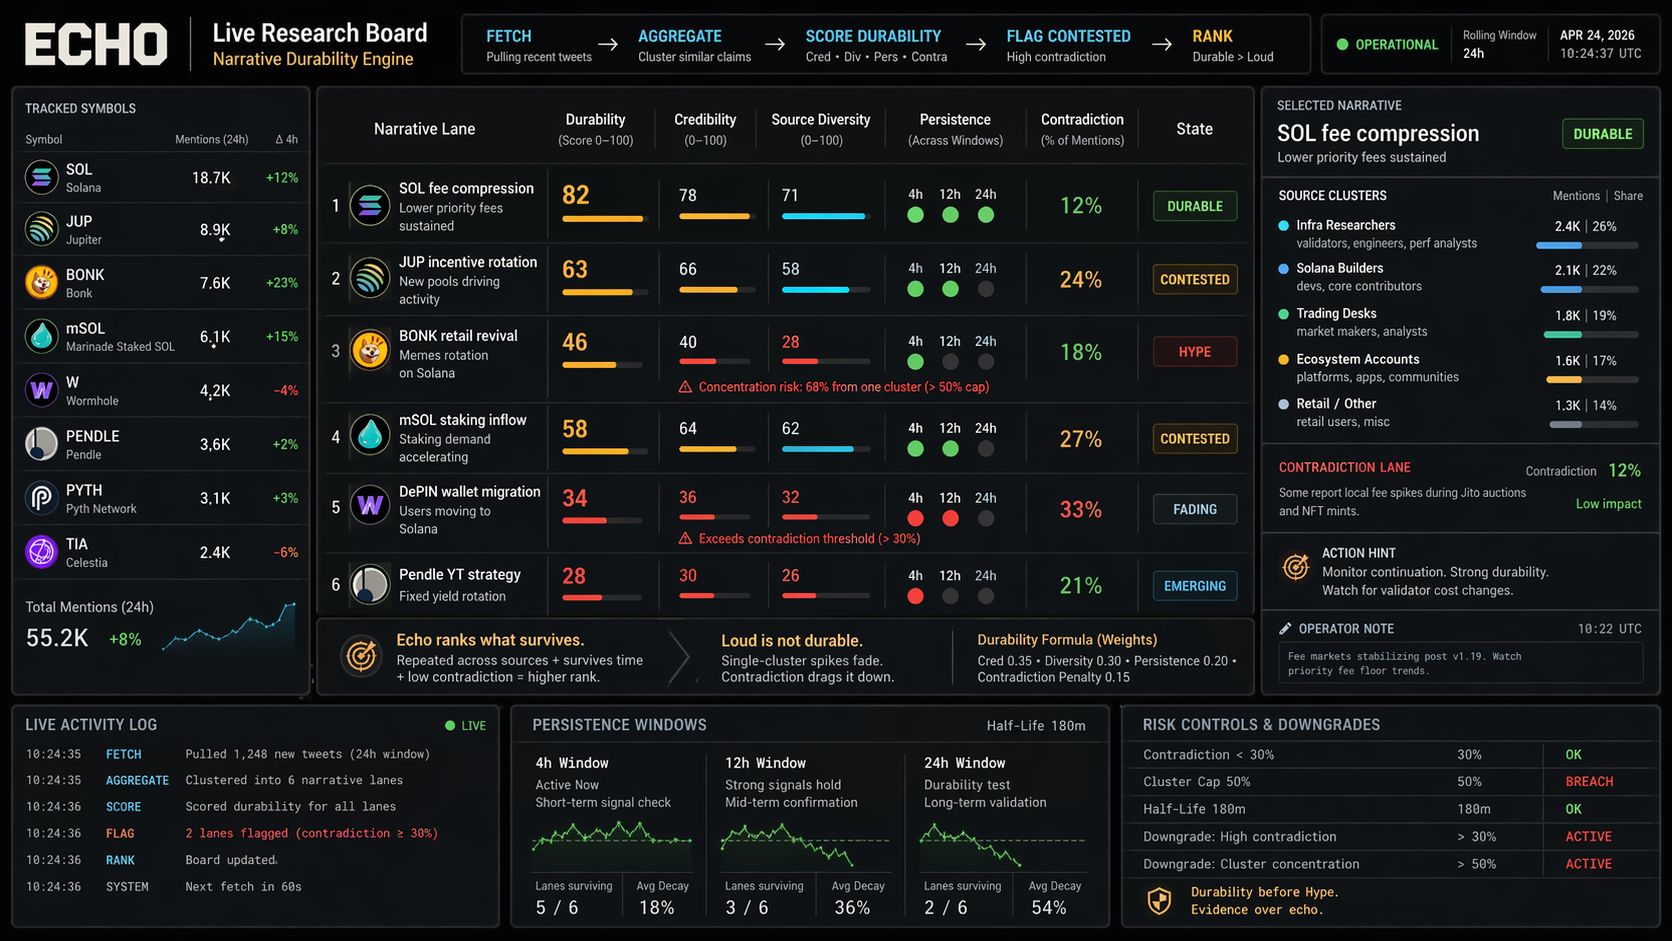The height and width of the screenshot is (941, 1672).
Task: Click the PYTH Network icon
Action: click(41, 498)
